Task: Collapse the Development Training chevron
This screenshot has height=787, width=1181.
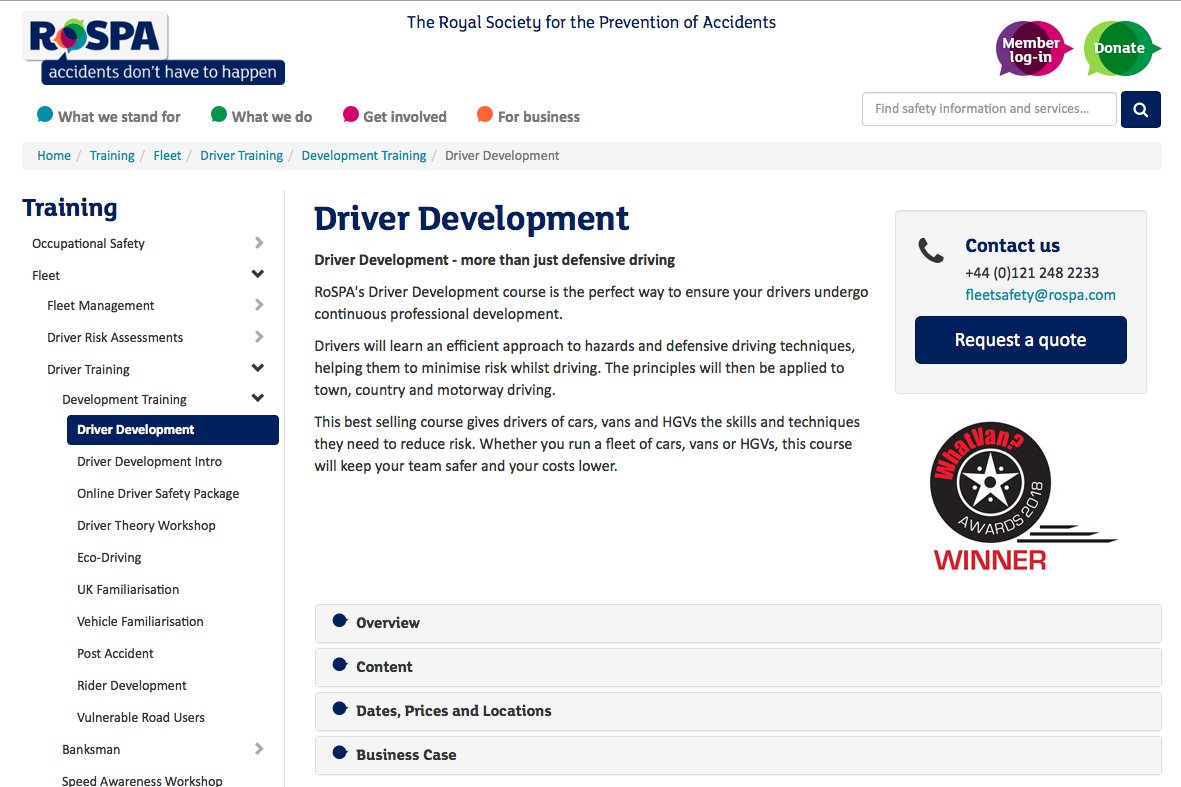Action: (x=258, y=398)
